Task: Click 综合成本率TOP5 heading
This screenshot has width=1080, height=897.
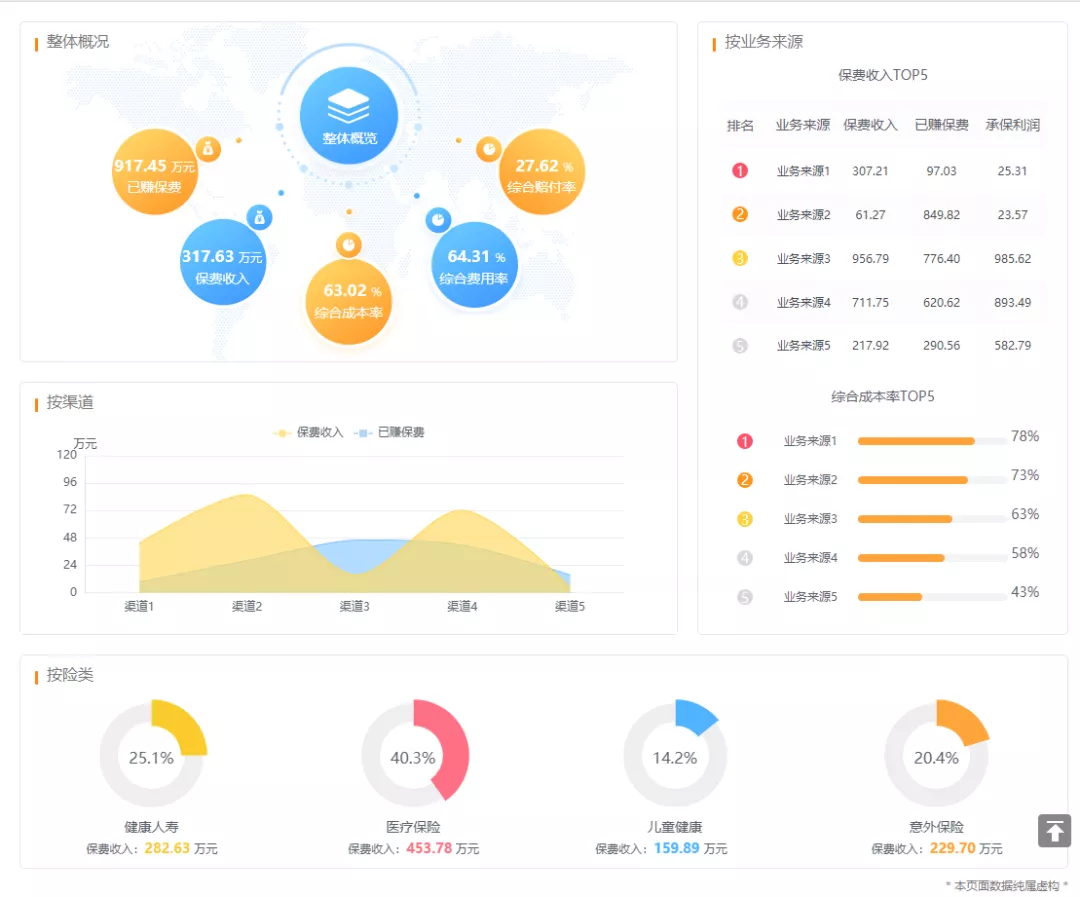Action: [883, 397]
